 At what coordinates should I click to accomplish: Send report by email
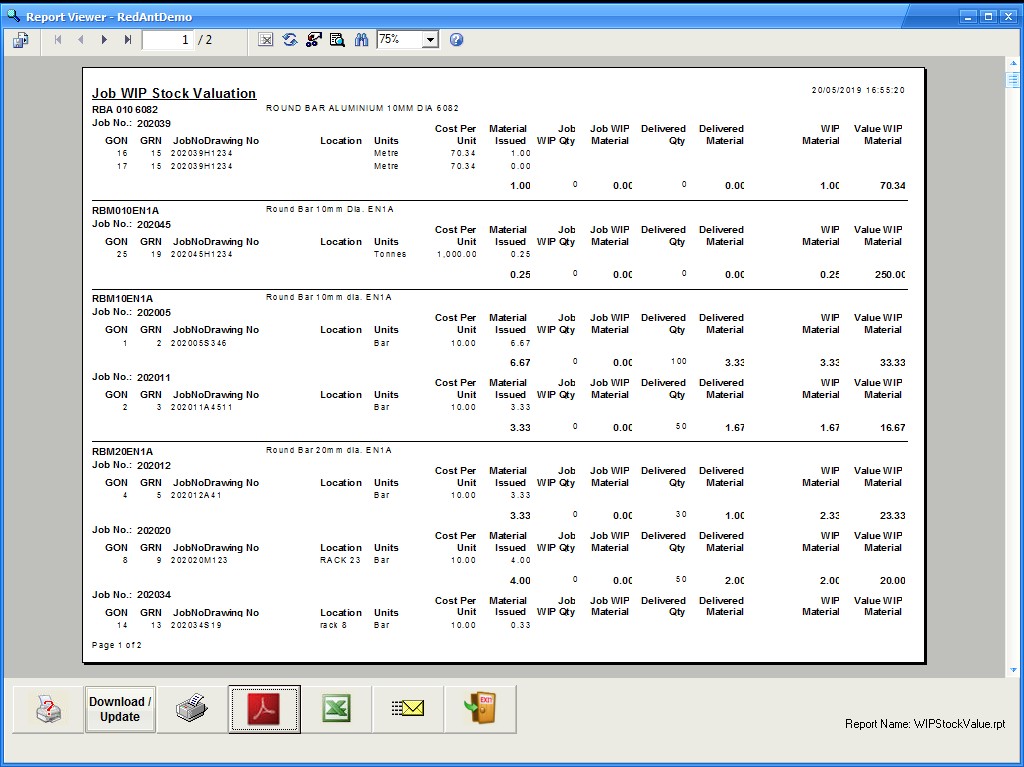pyautogui.click(x=408, y=709)
